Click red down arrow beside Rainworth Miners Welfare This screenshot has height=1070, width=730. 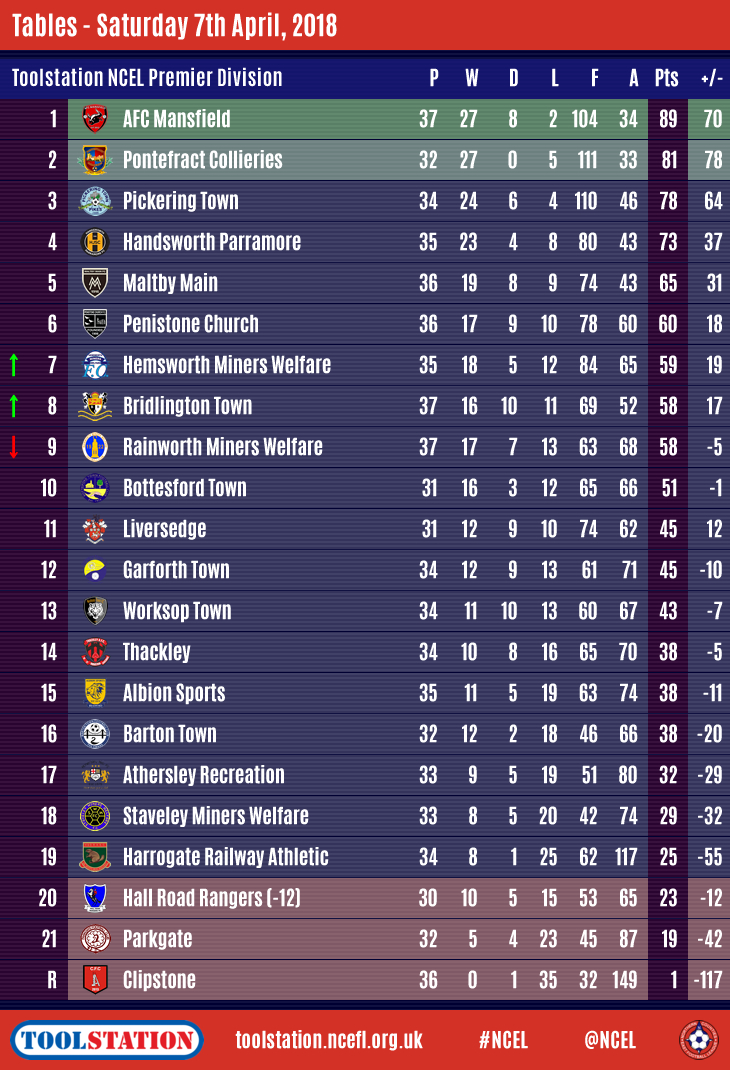(14, 447)
